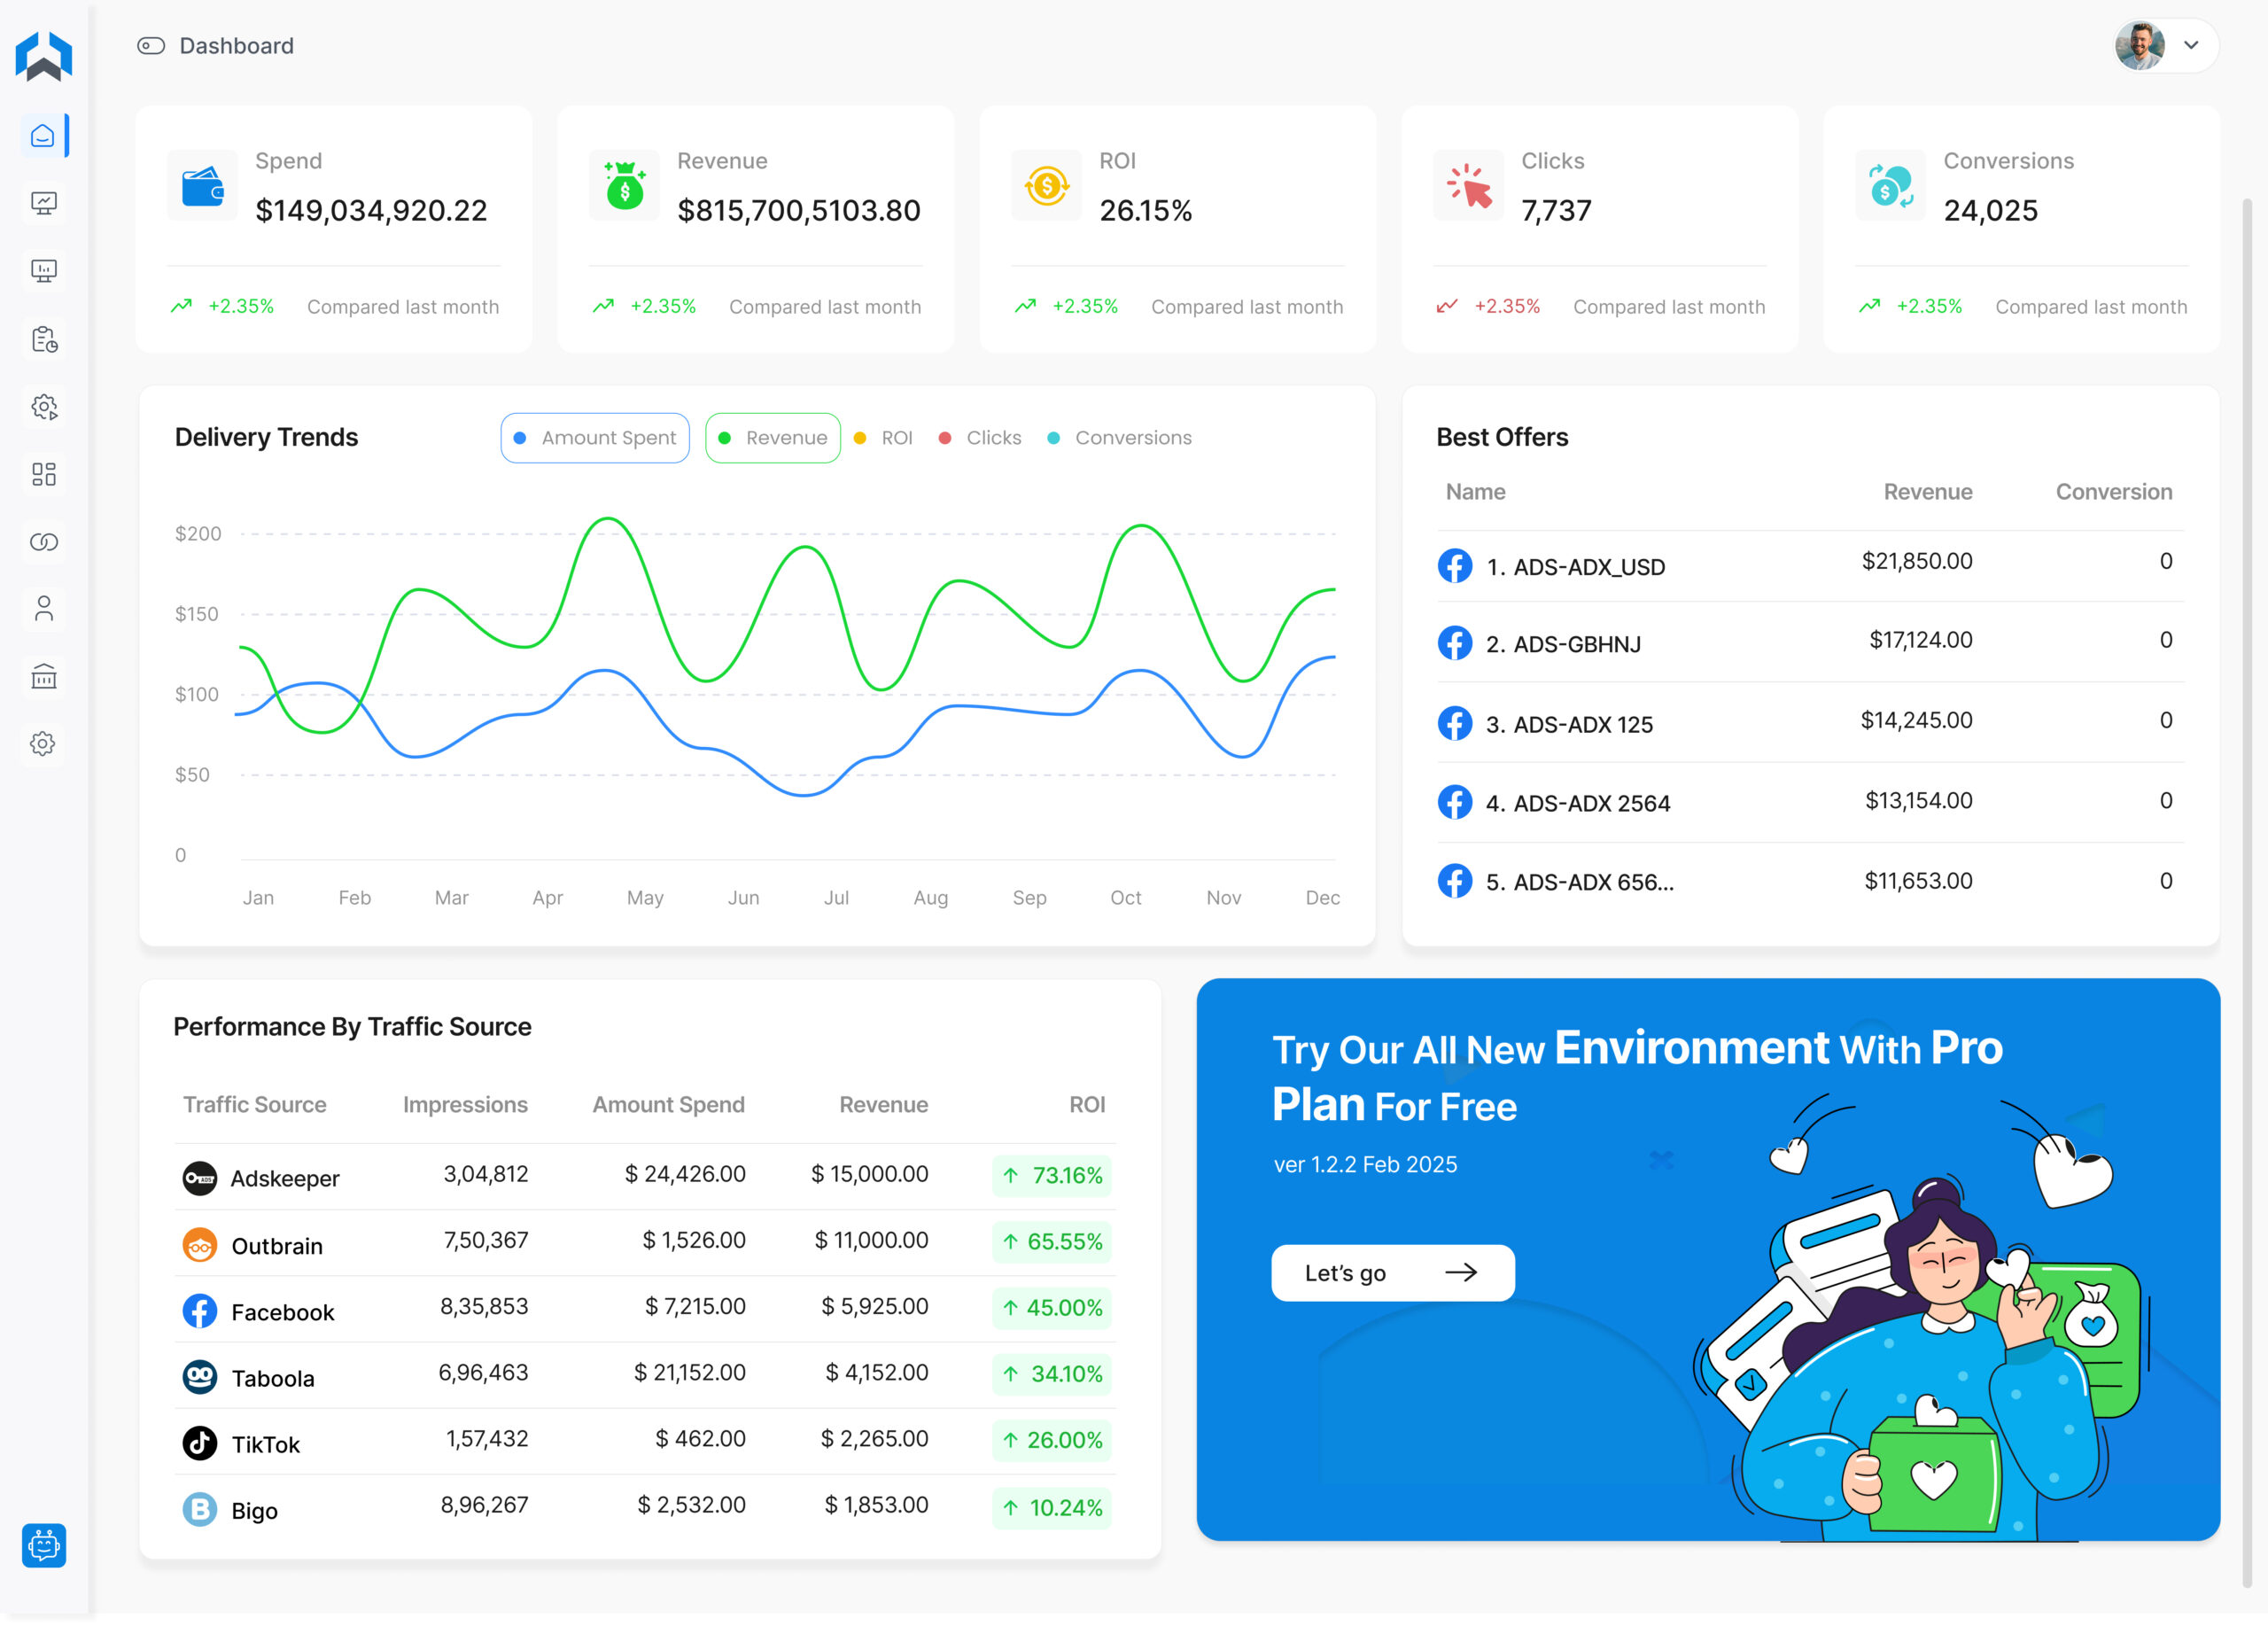The image size is (2268, 1626).
Task: Click the Outbrain logo icon
Action: [x=200, y=1245]
